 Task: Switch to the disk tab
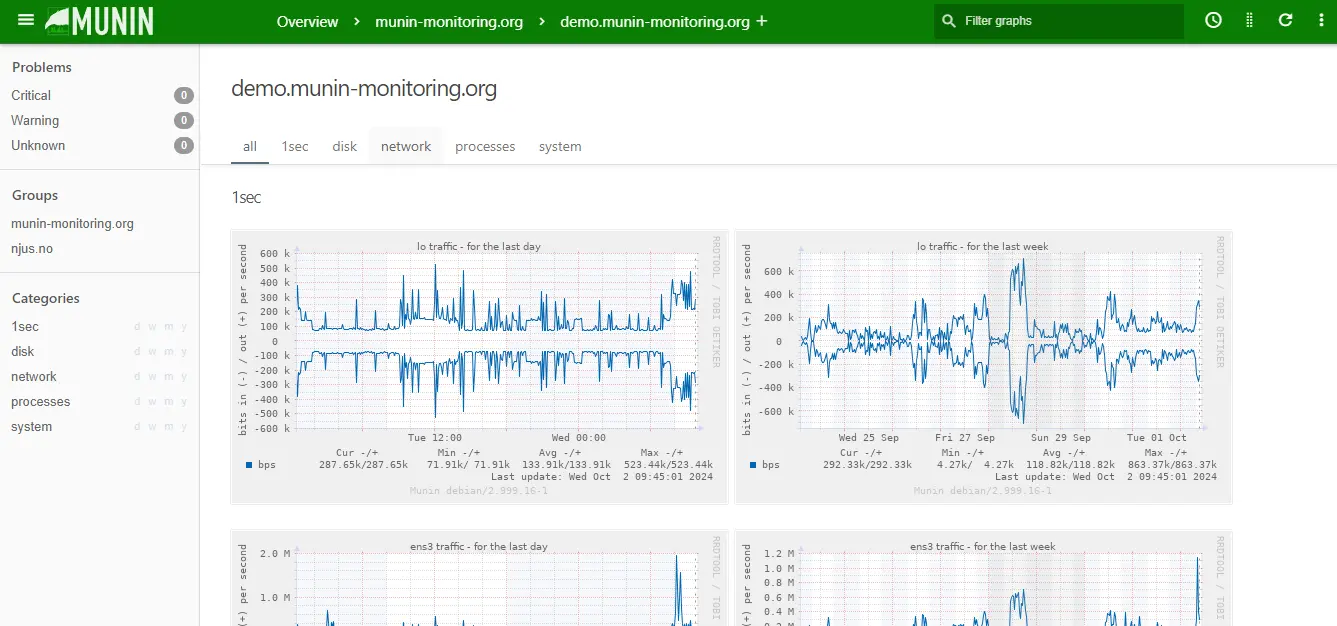[x=345, y=146]
